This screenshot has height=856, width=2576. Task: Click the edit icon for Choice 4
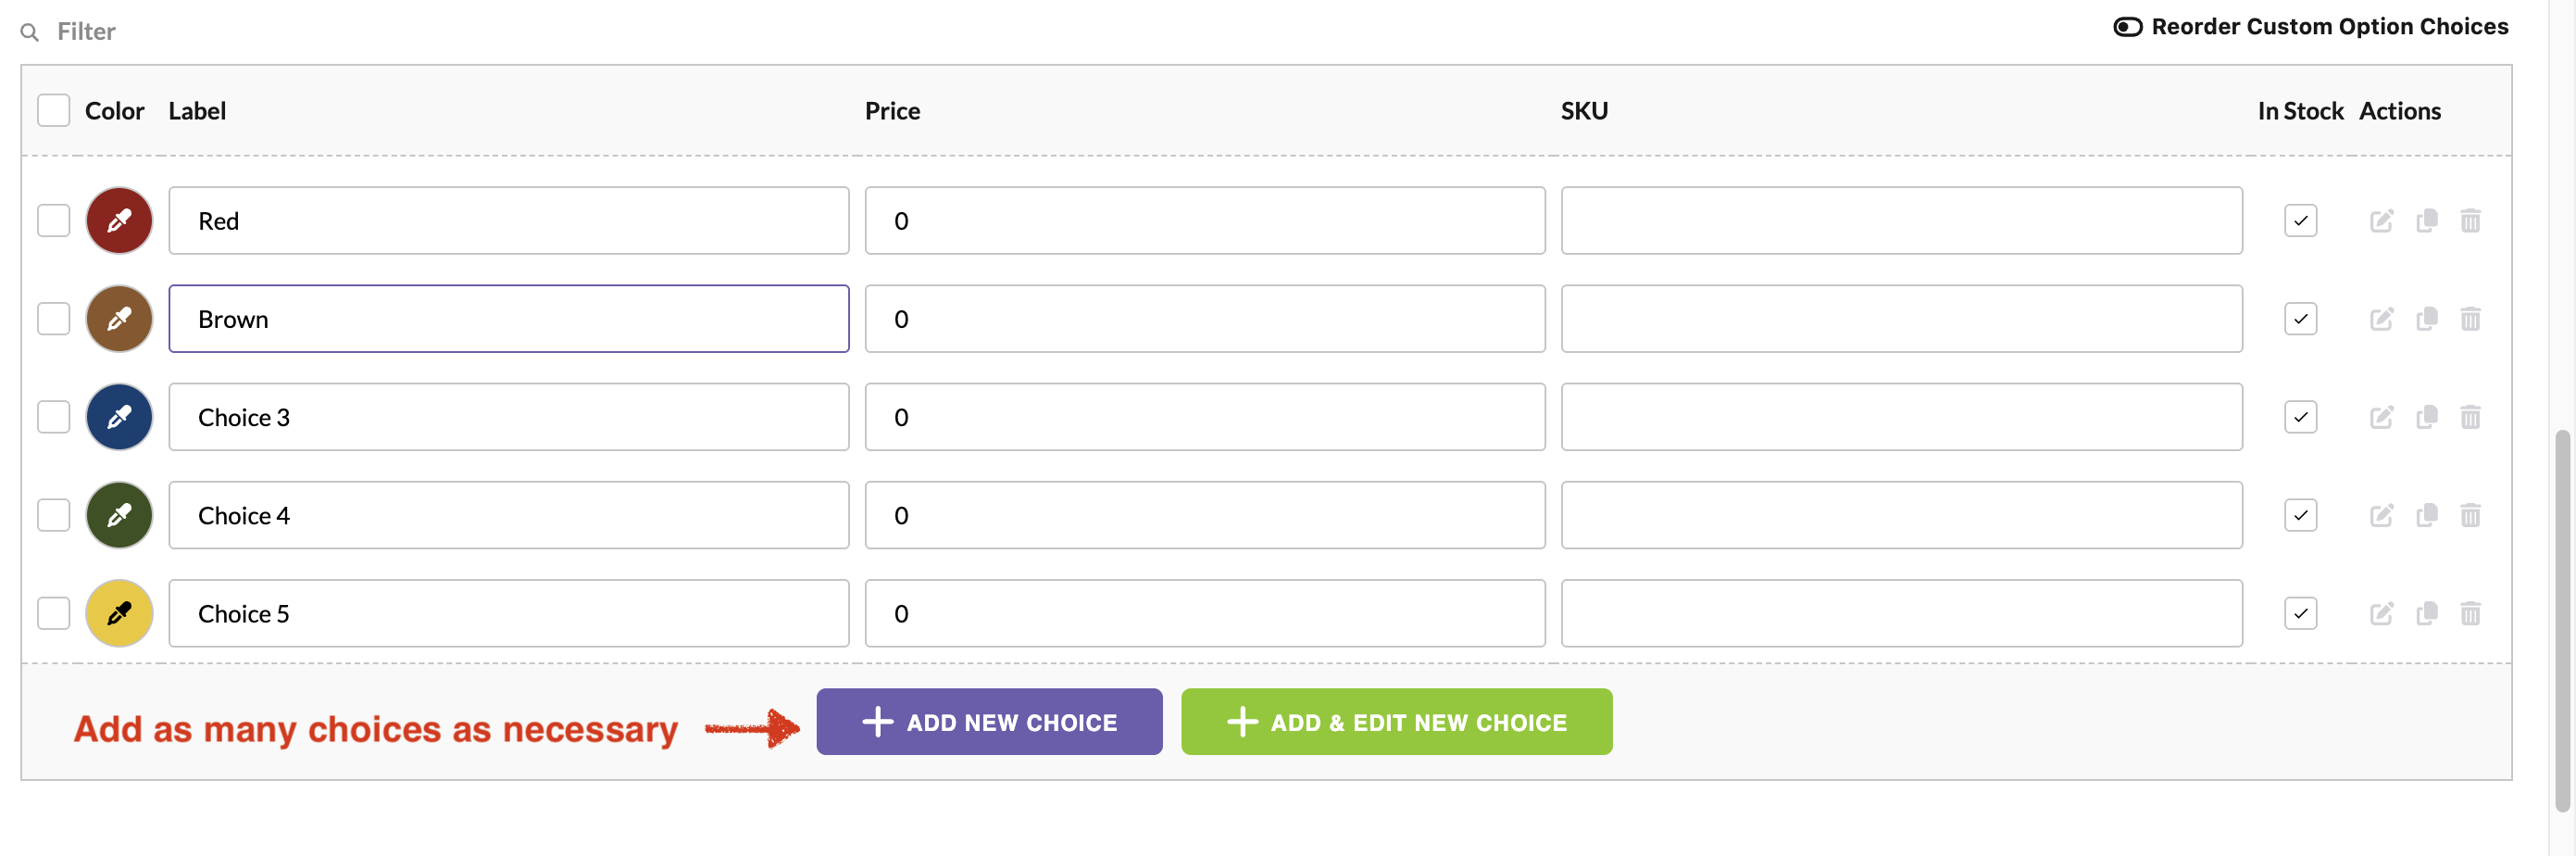click(2381, 515)
